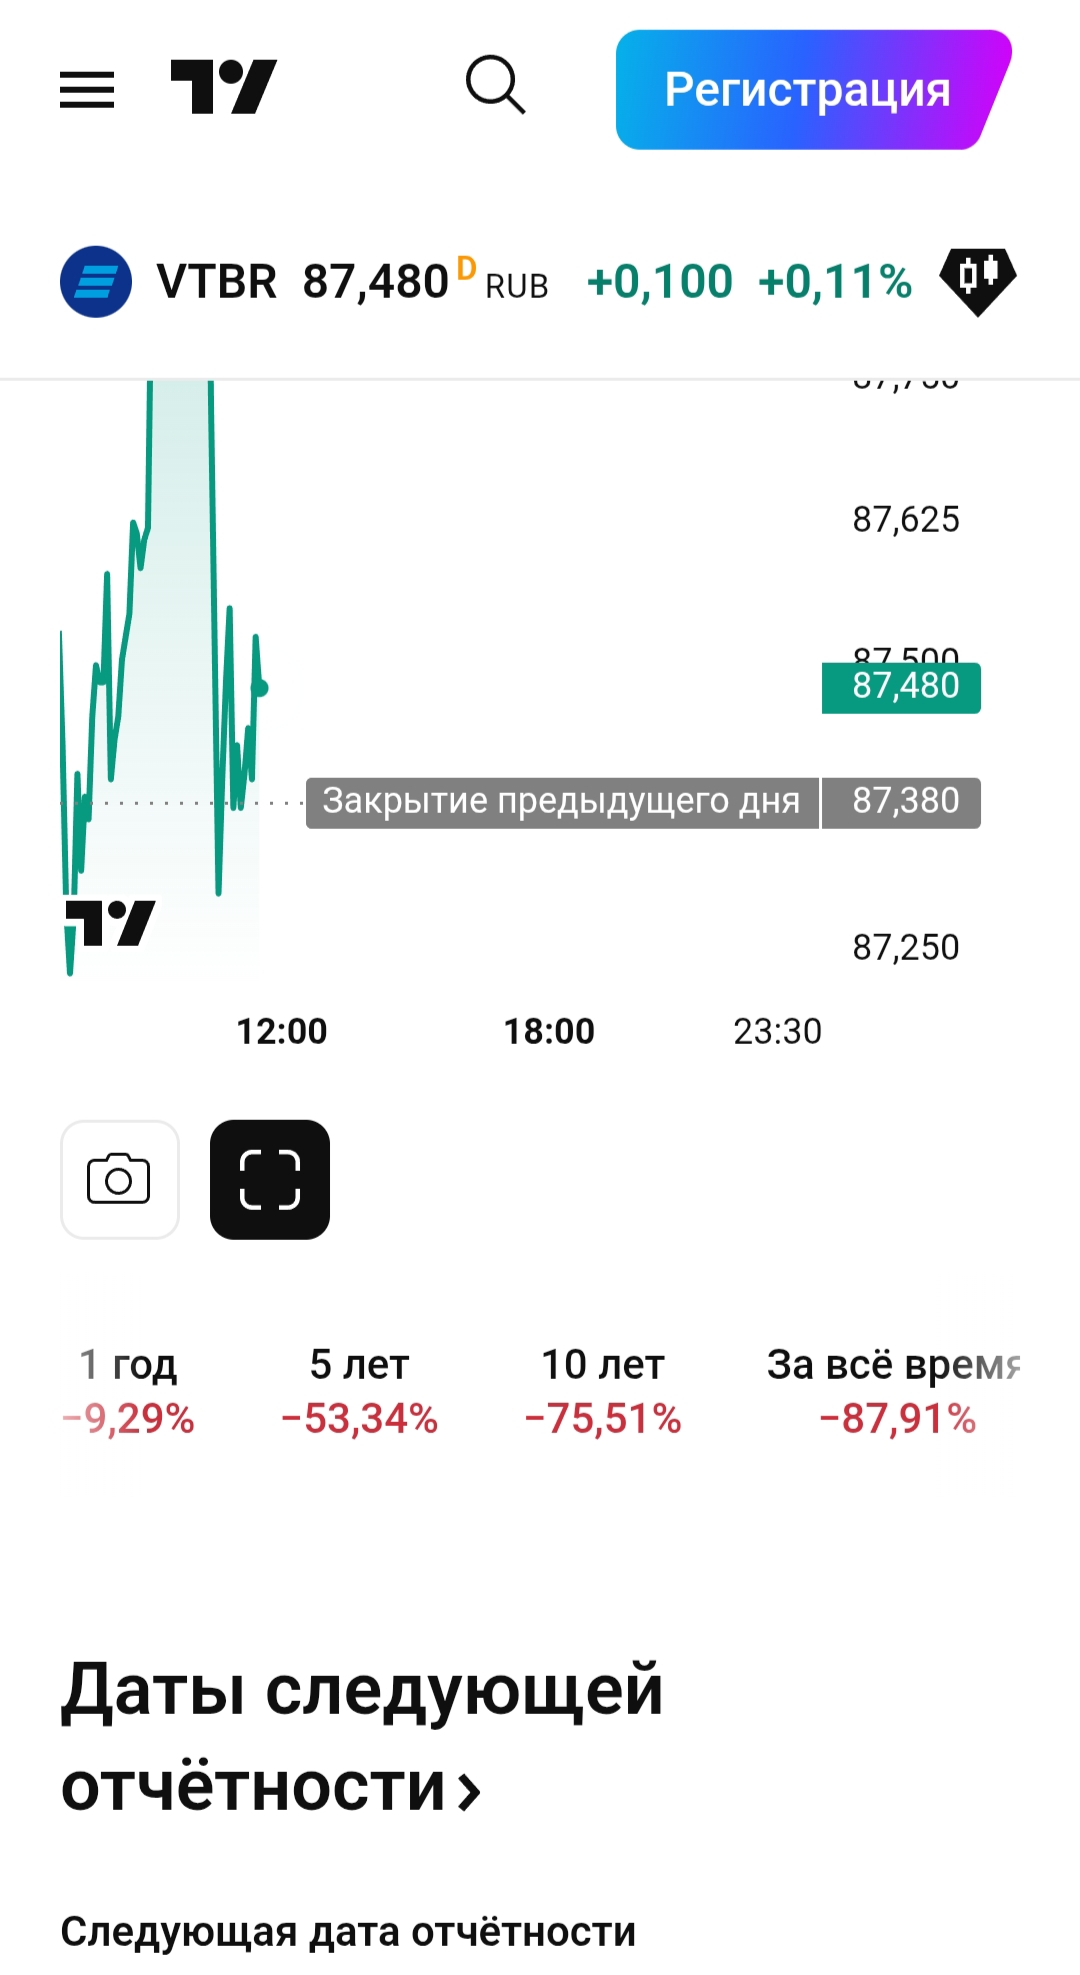Select the 5 лет performance period

point(359,1391)
